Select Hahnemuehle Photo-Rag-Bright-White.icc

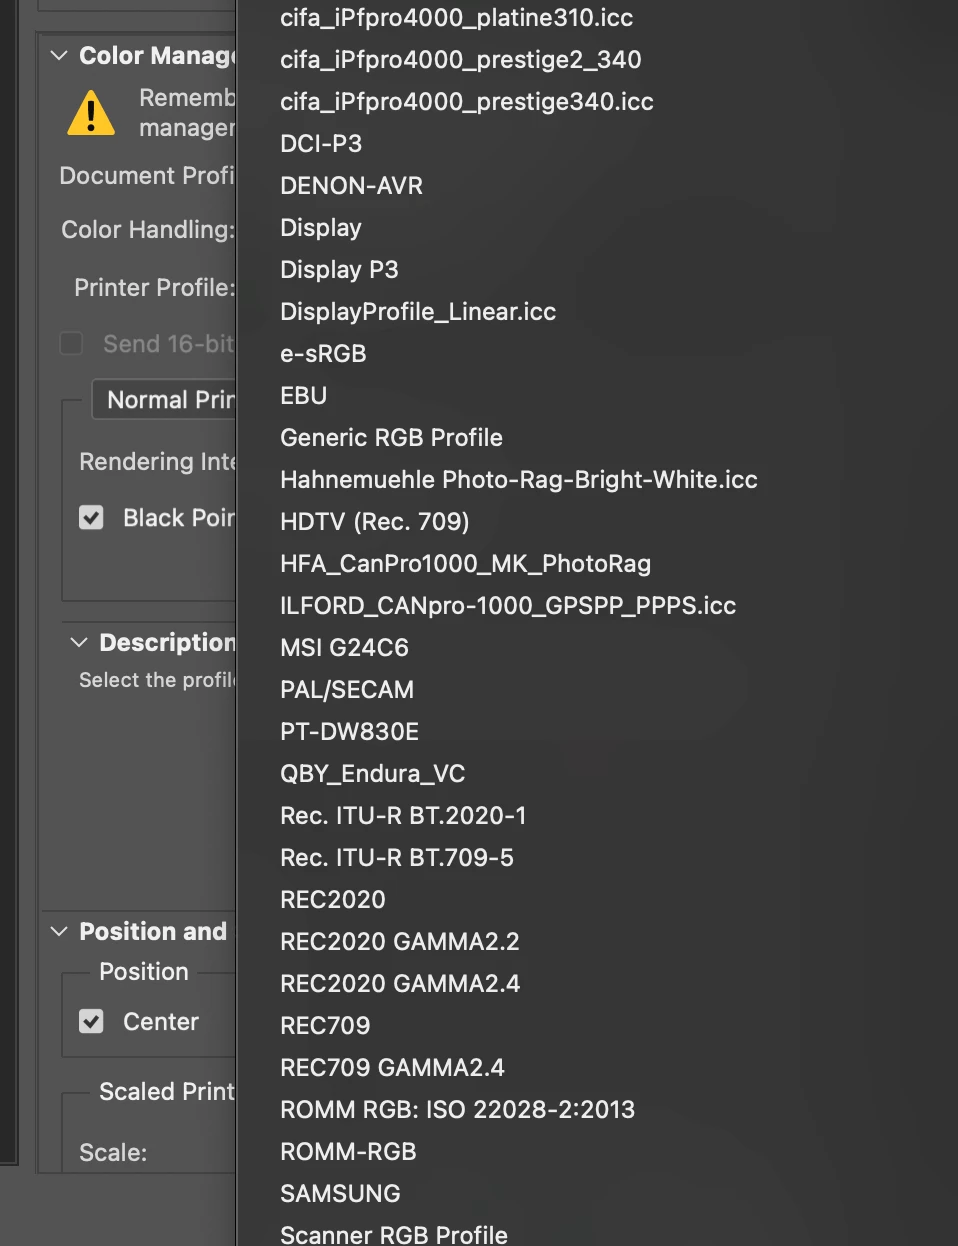(518, 480)
